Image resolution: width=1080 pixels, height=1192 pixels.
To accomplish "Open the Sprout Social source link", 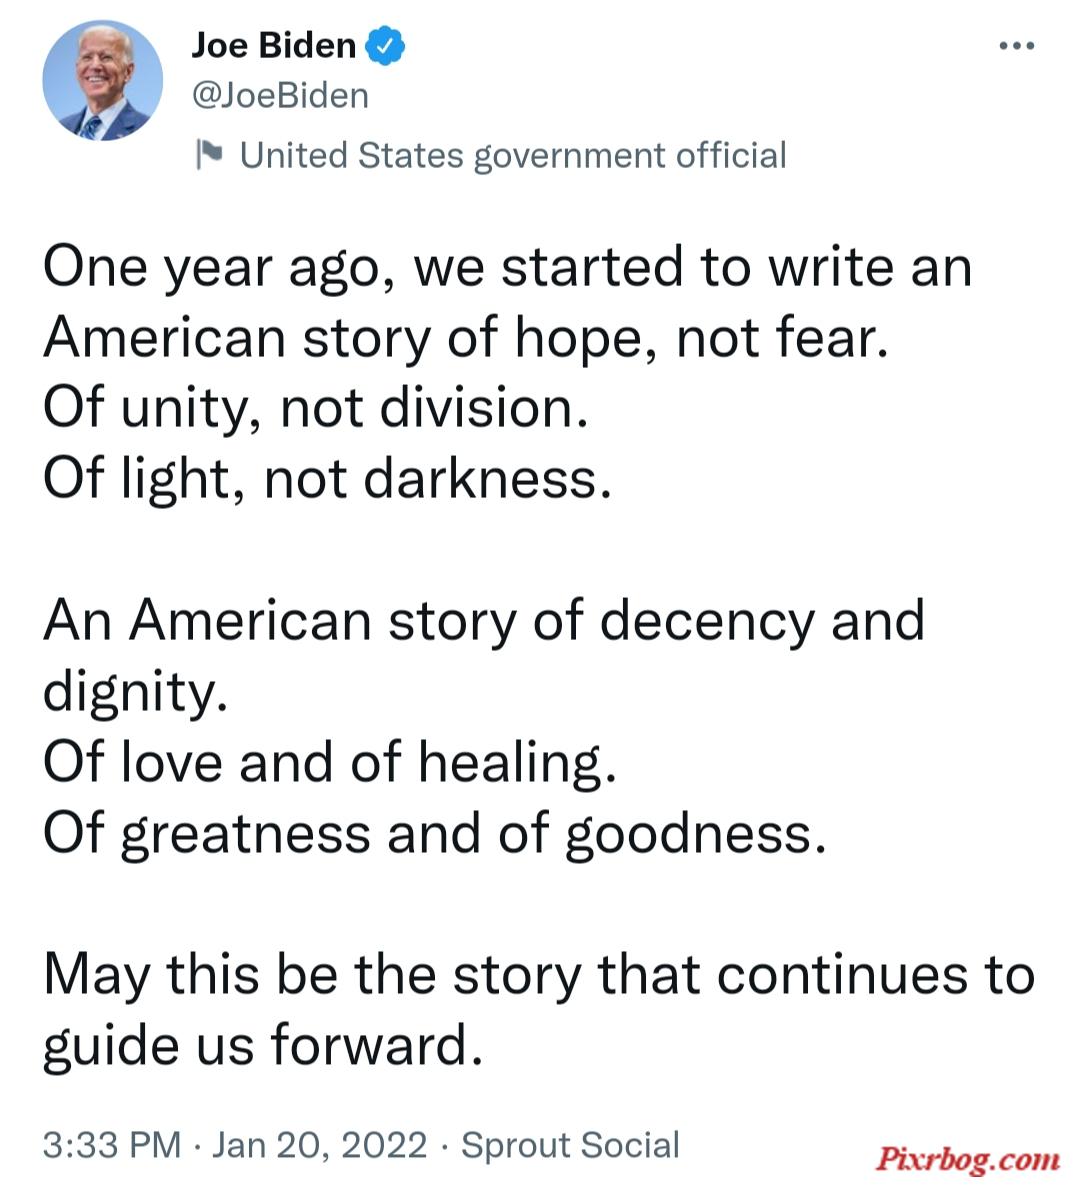I will tap(570, 1145).
